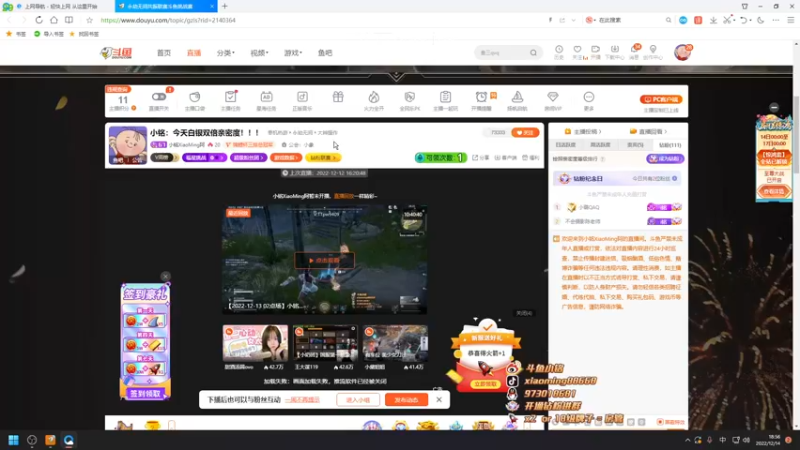This screenshot has height=450, width=800.
Task: Open the followed heart icon
Action: tap(578, 52)
